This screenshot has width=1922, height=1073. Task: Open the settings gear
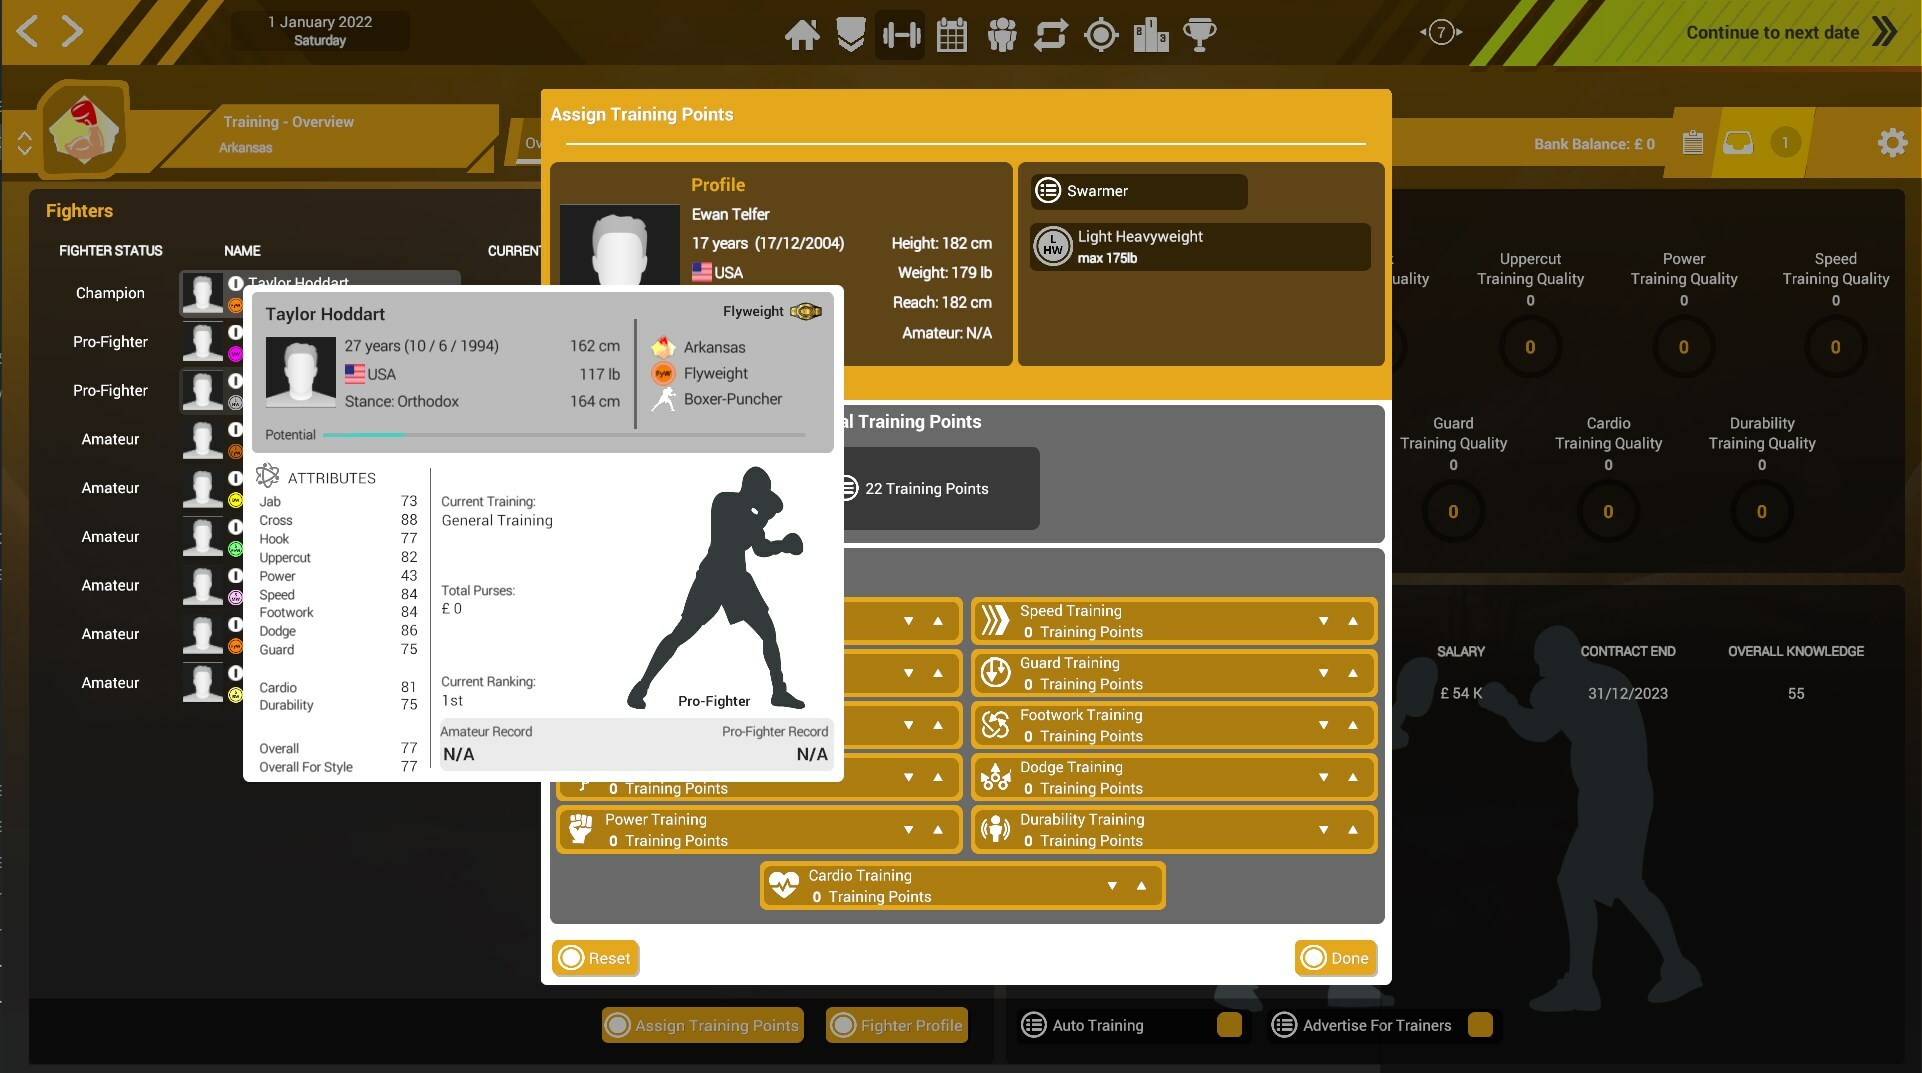tap(1892, 143)
